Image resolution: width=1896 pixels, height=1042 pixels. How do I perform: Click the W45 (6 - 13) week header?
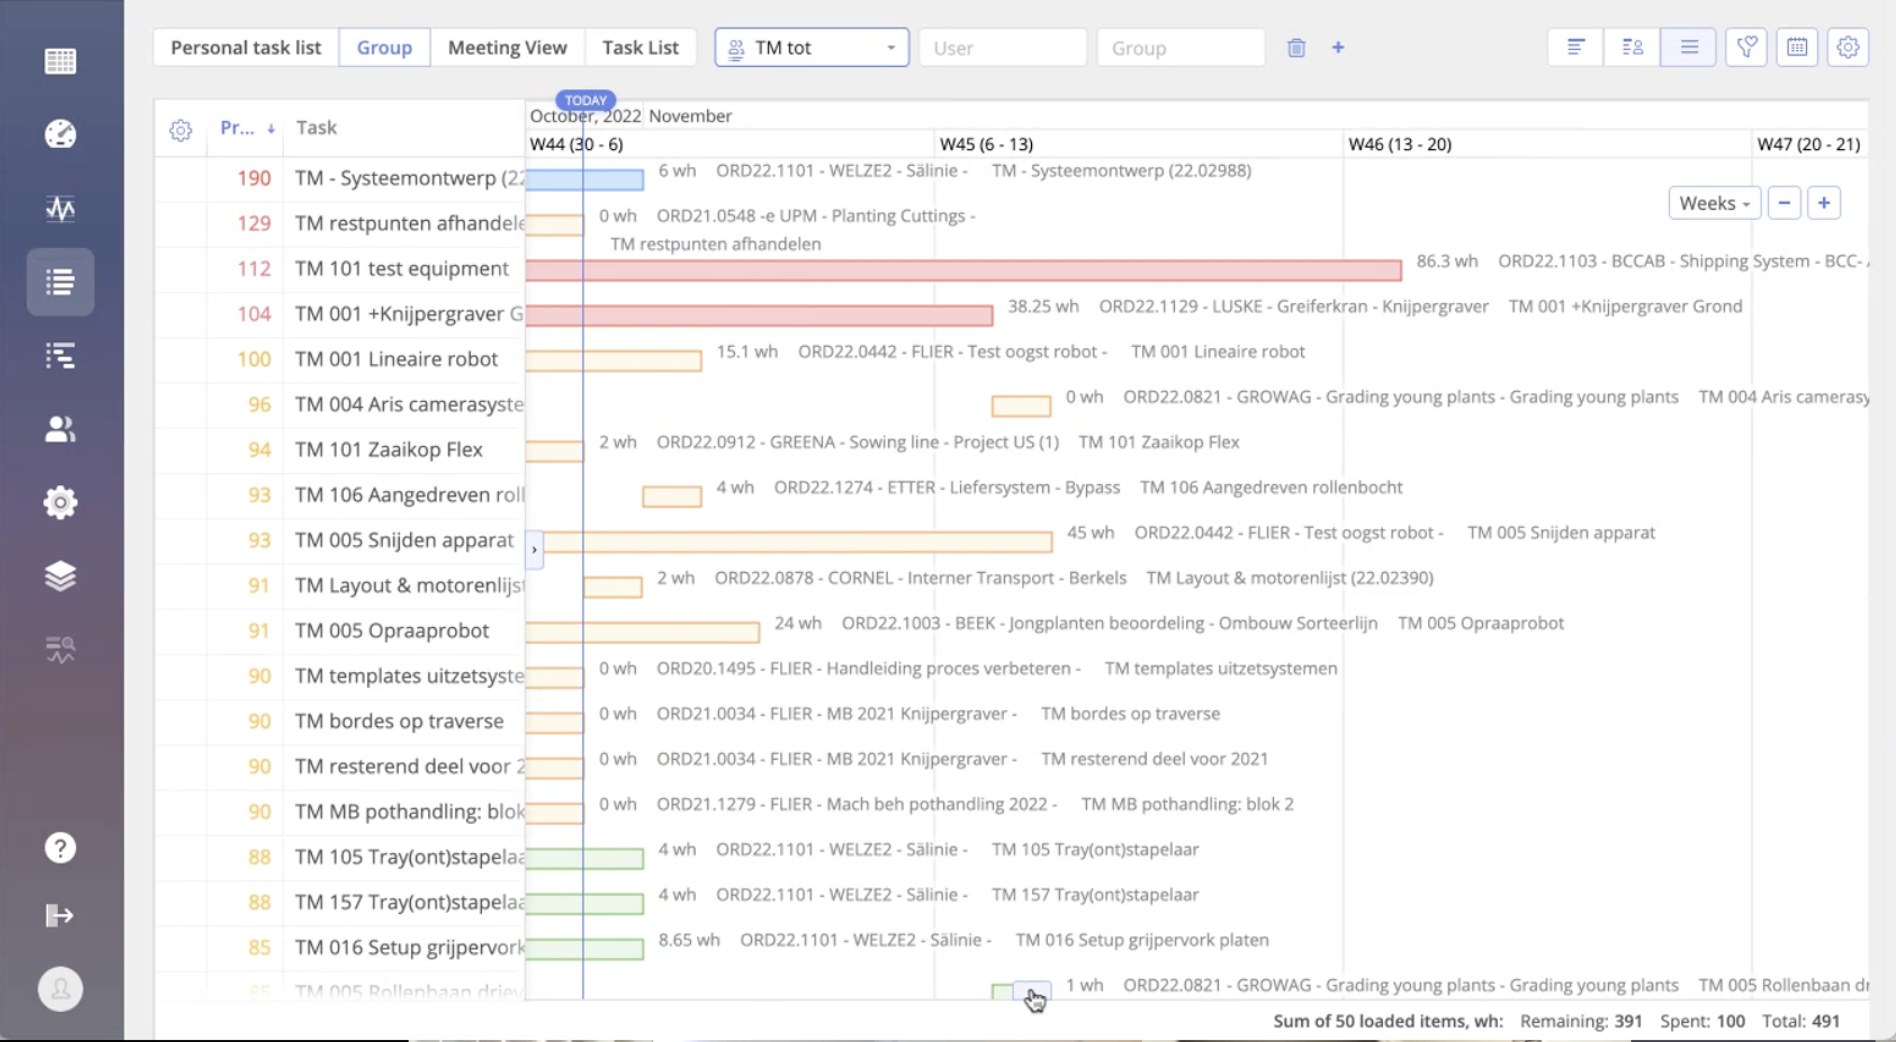click(x=986, y=144)
